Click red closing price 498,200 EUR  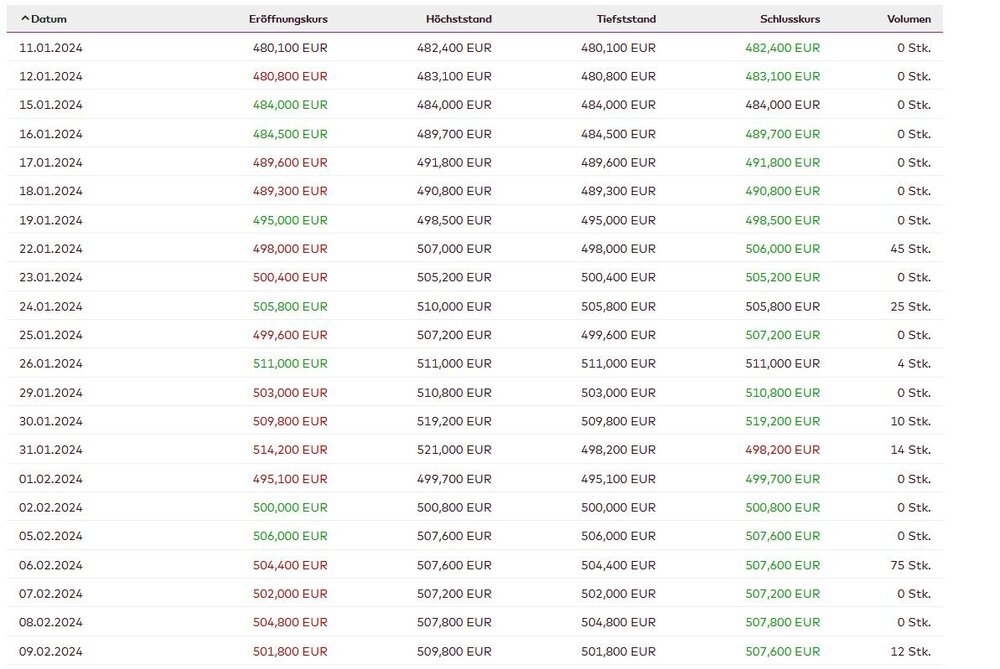pyautogui.click(x=782, y=450)
